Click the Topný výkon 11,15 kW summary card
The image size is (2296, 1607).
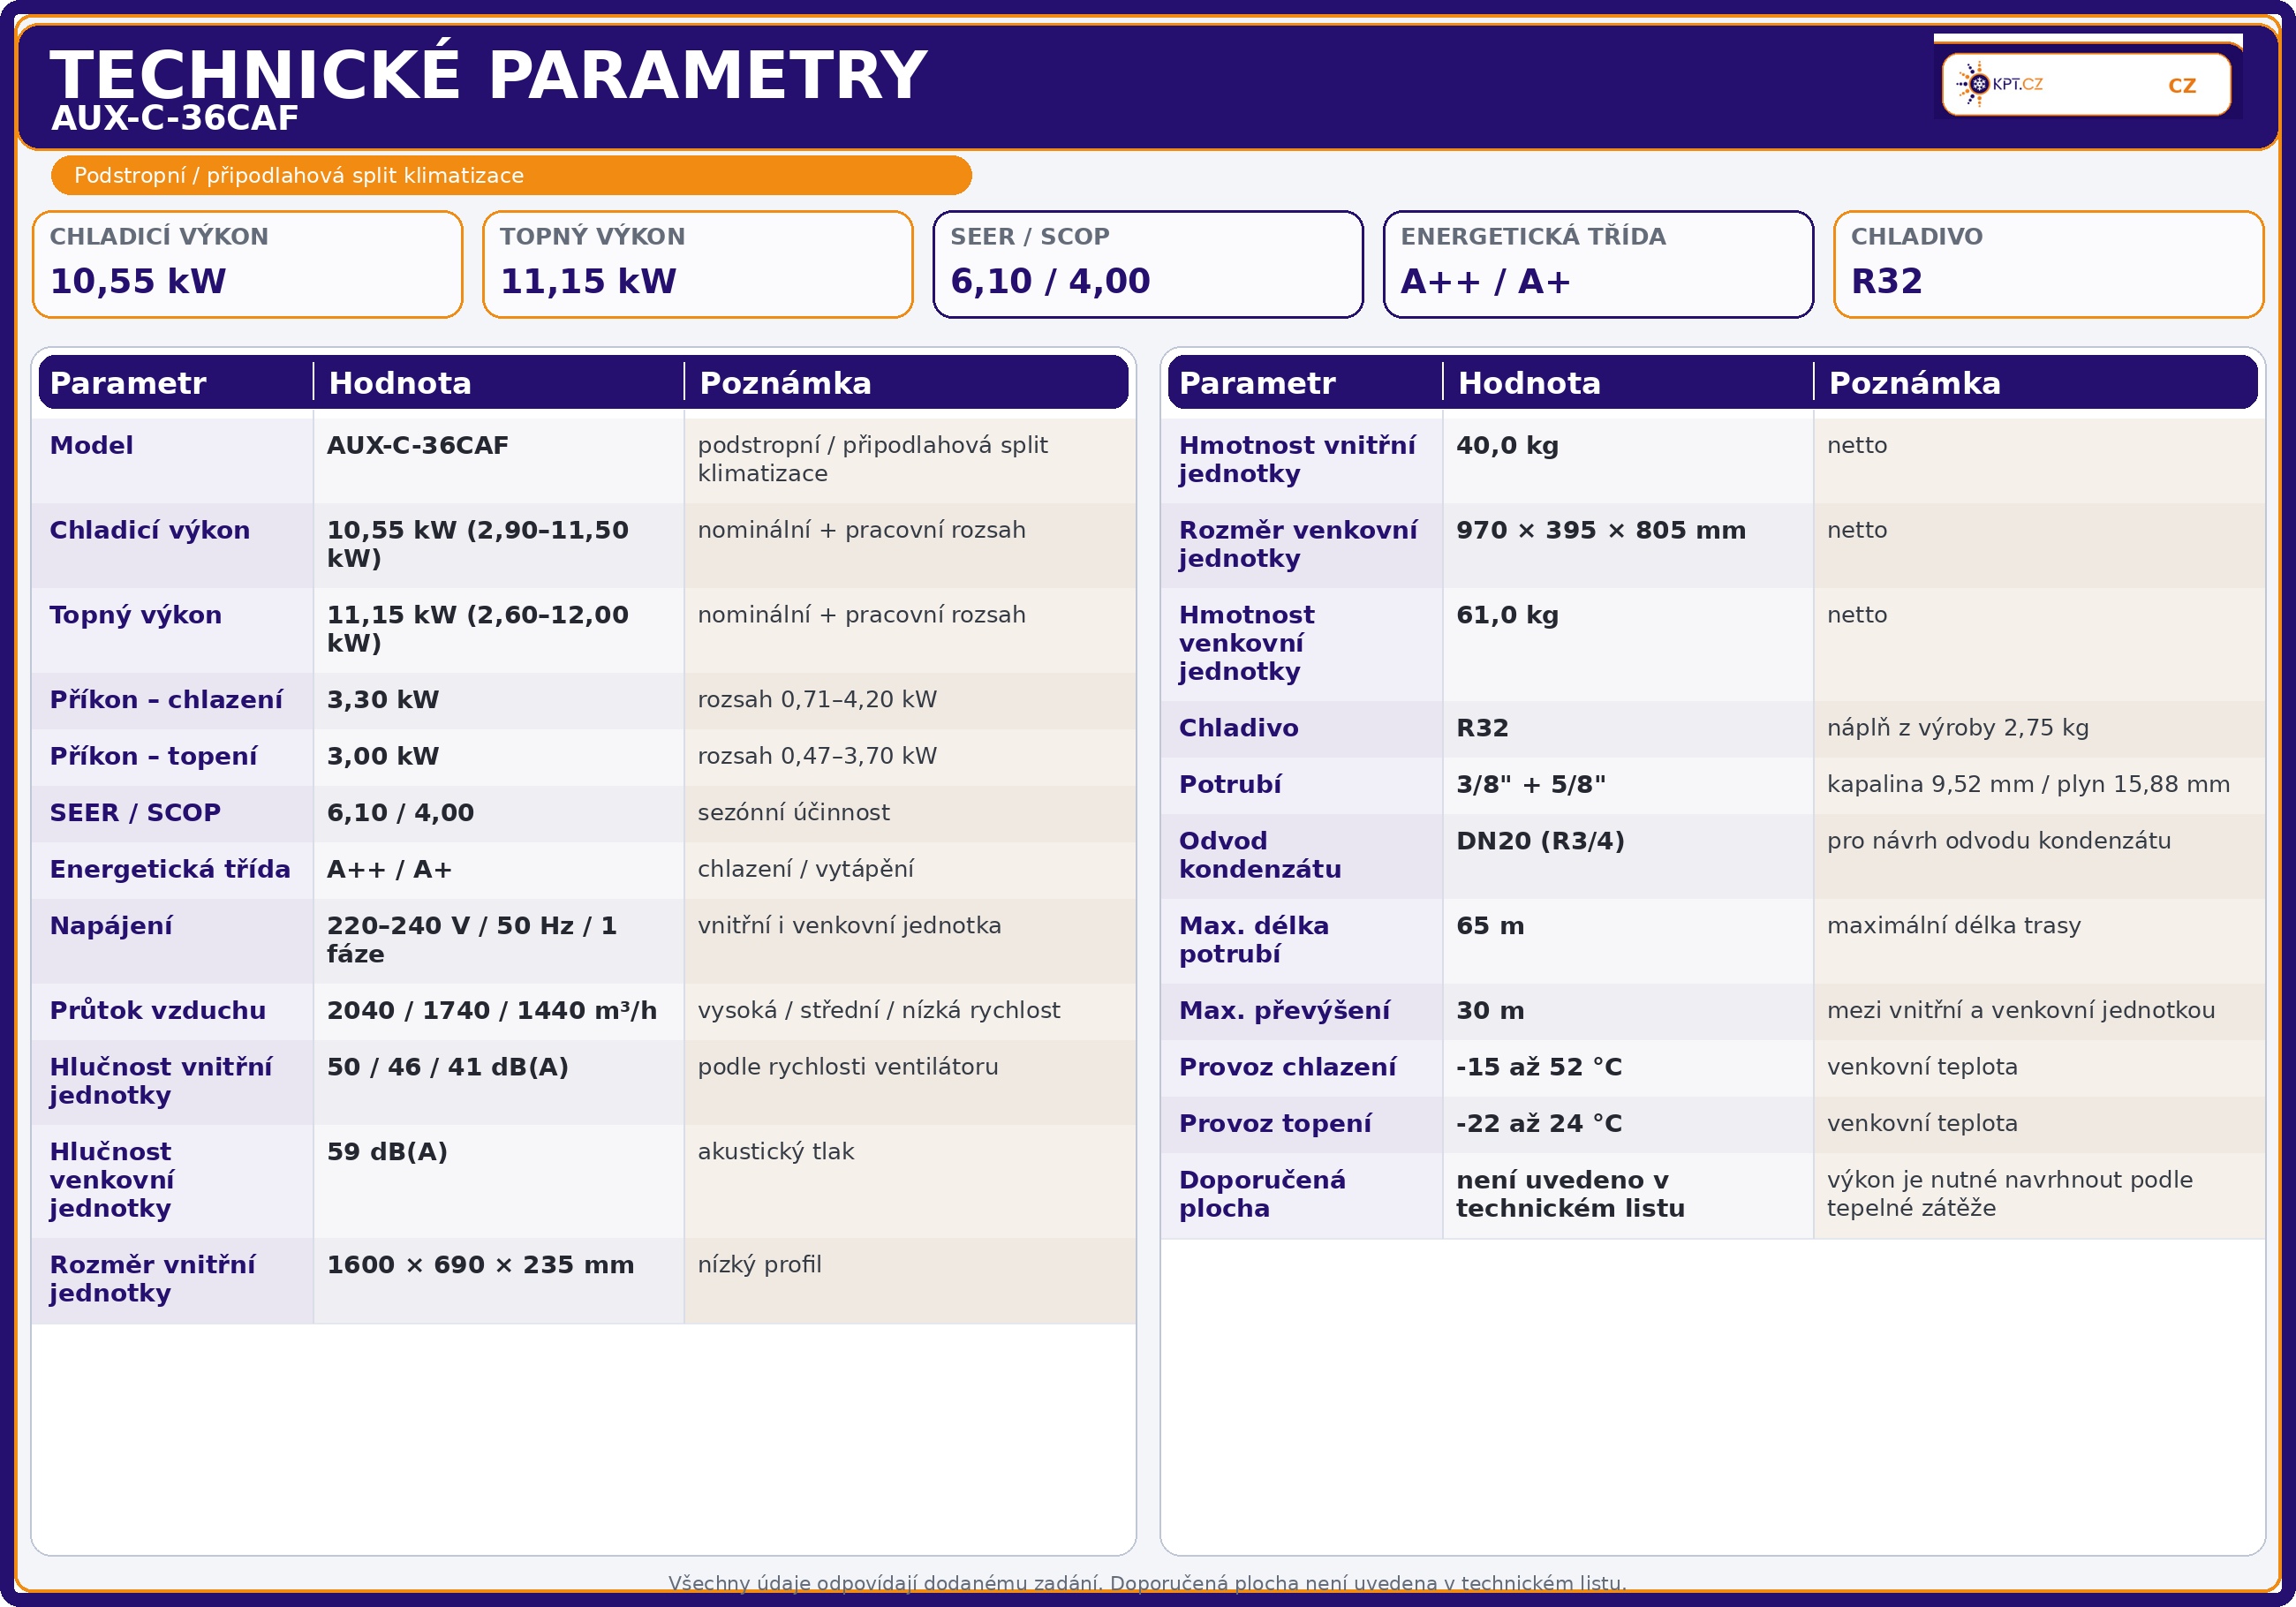point(697,264)
